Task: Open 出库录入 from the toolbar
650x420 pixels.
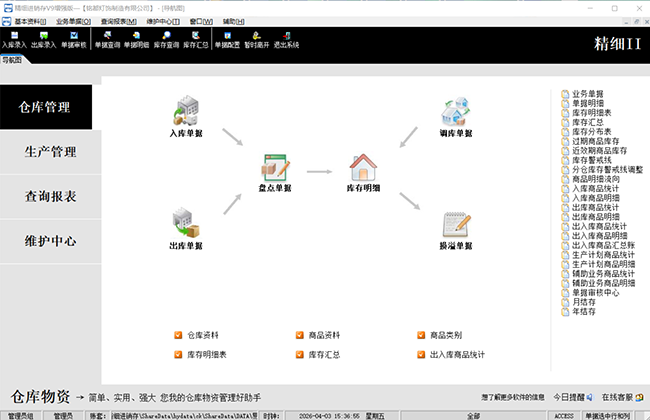Action: tap(44, 40)
